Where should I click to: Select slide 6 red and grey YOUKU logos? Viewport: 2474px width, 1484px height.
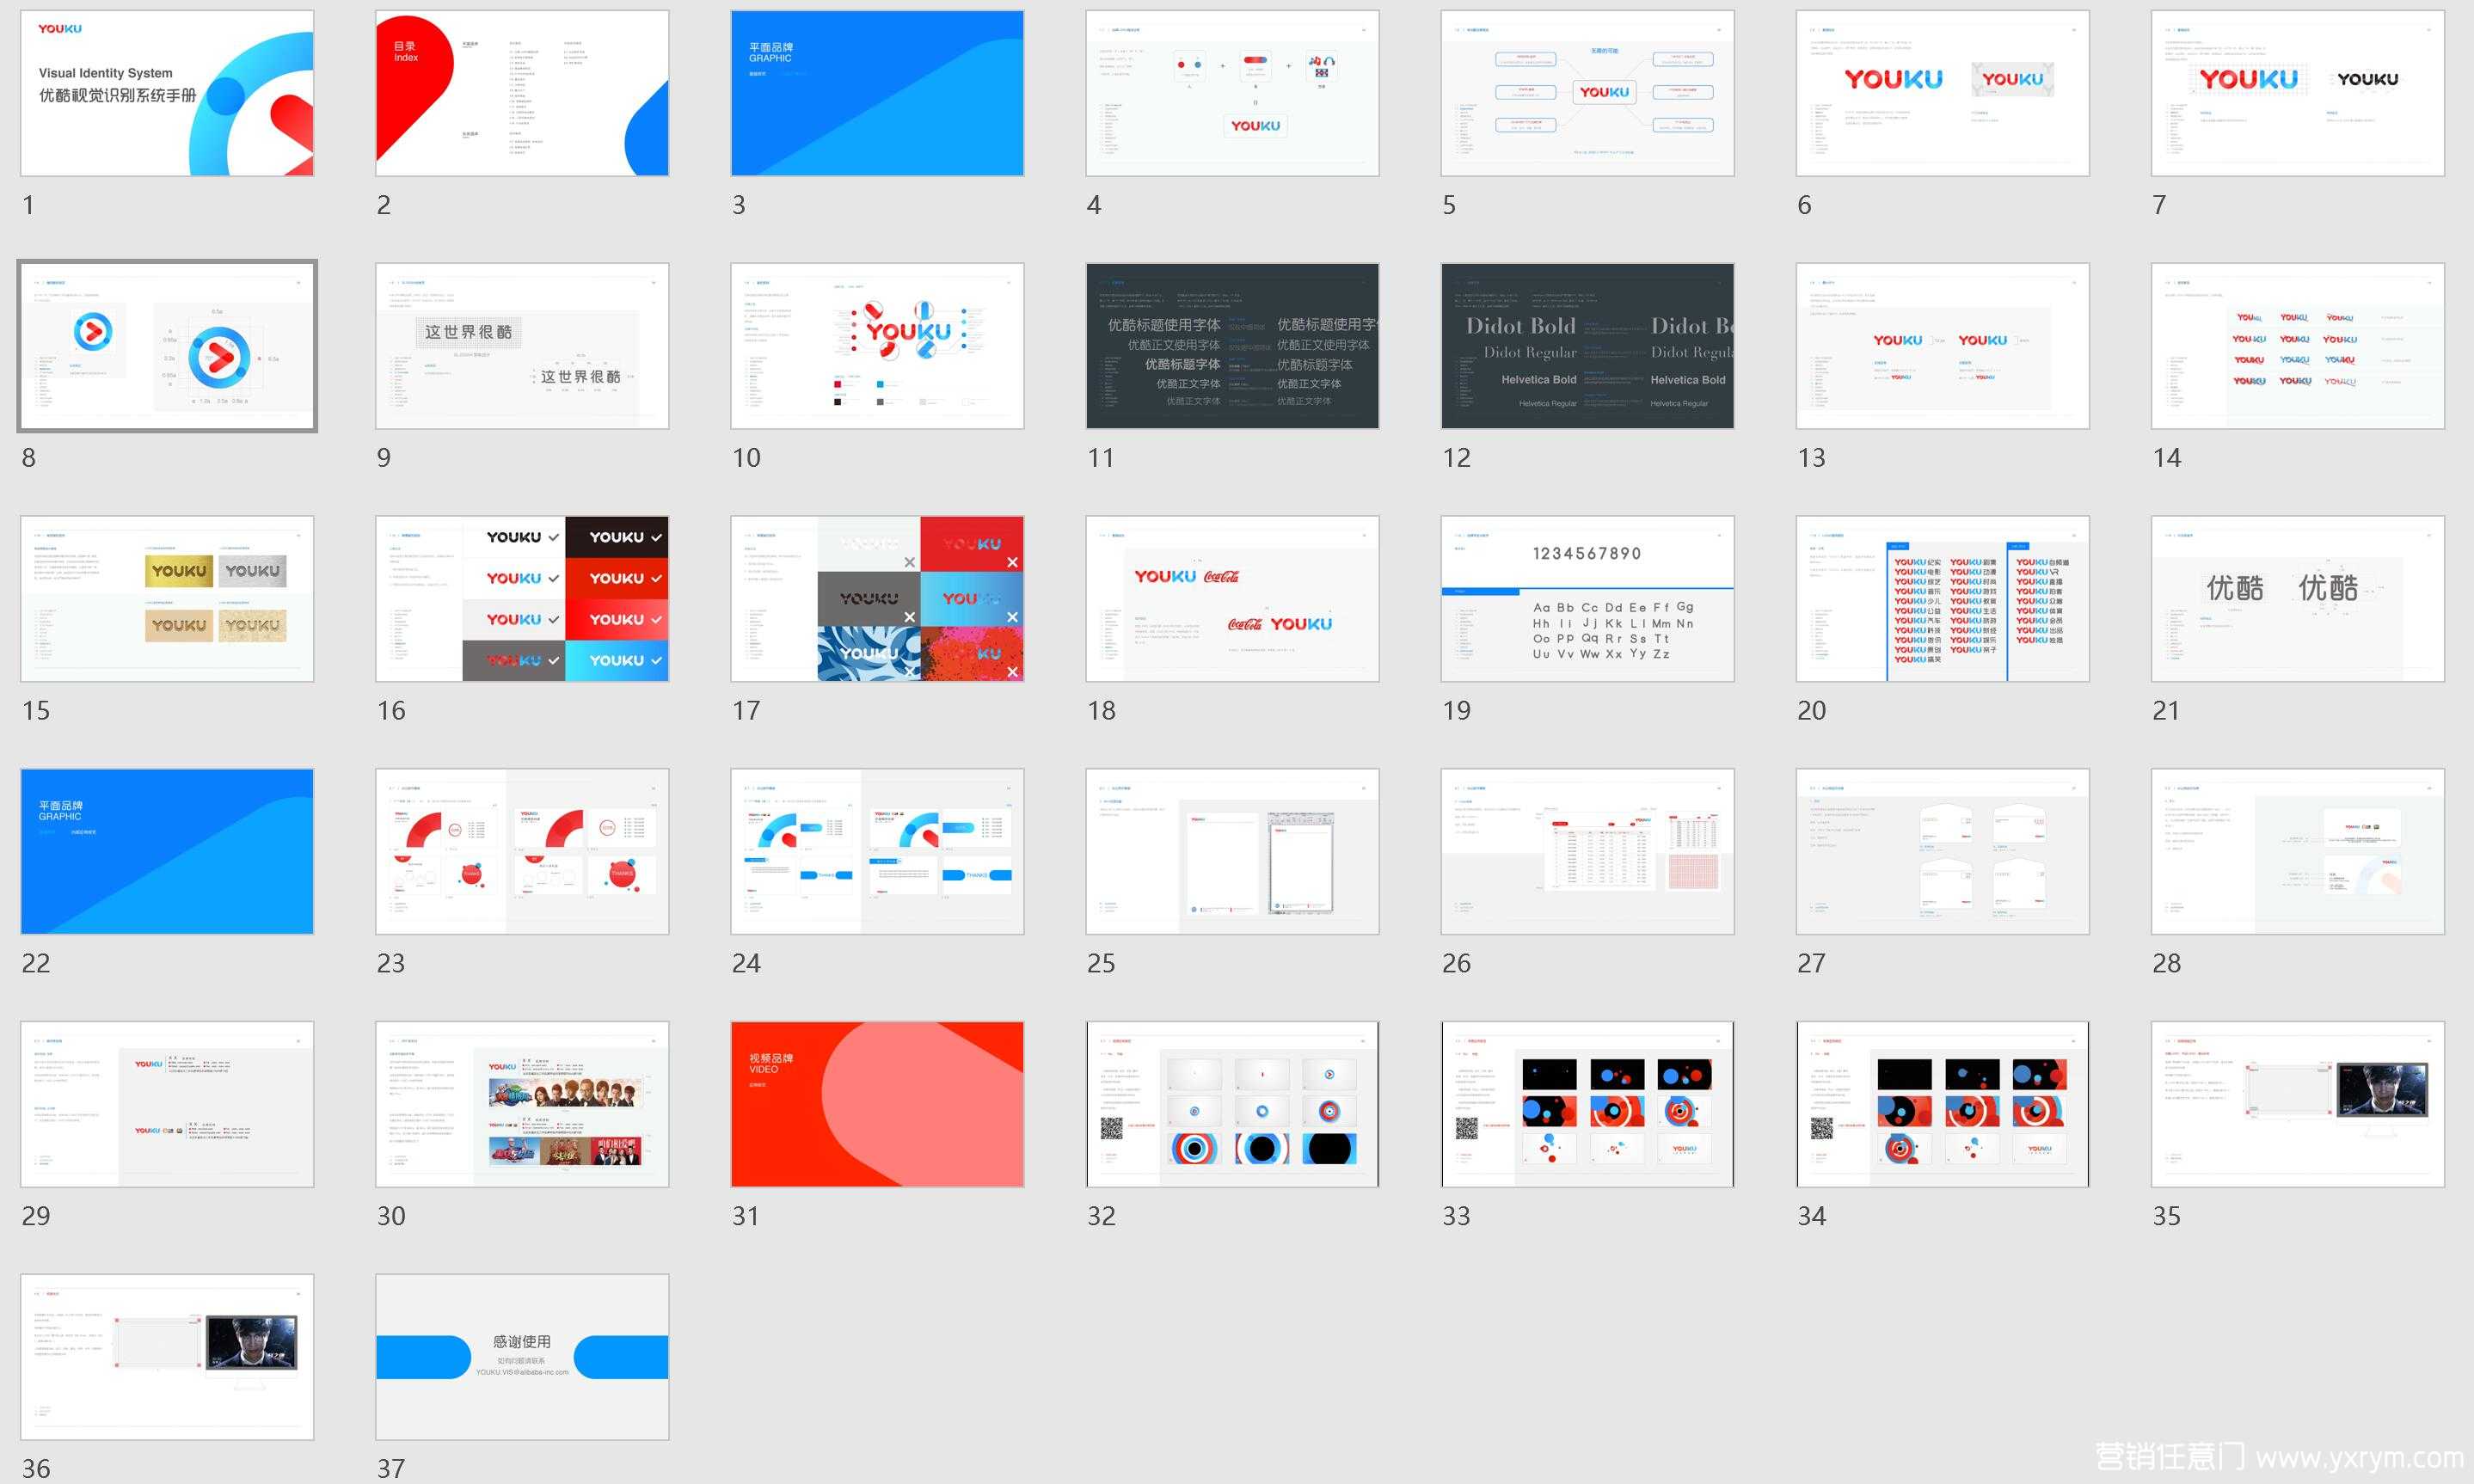point(1942,93)
